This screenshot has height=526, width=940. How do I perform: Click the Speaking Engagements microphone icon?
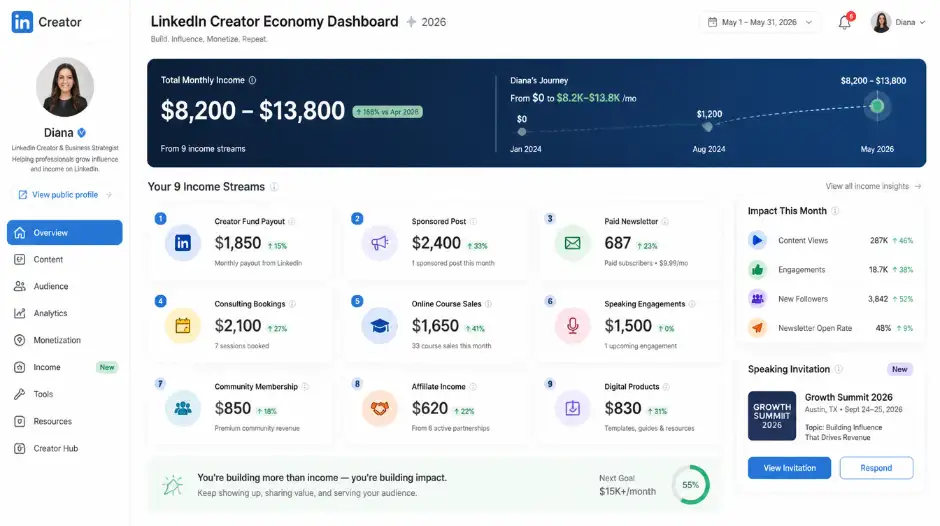tap(573, 325)
